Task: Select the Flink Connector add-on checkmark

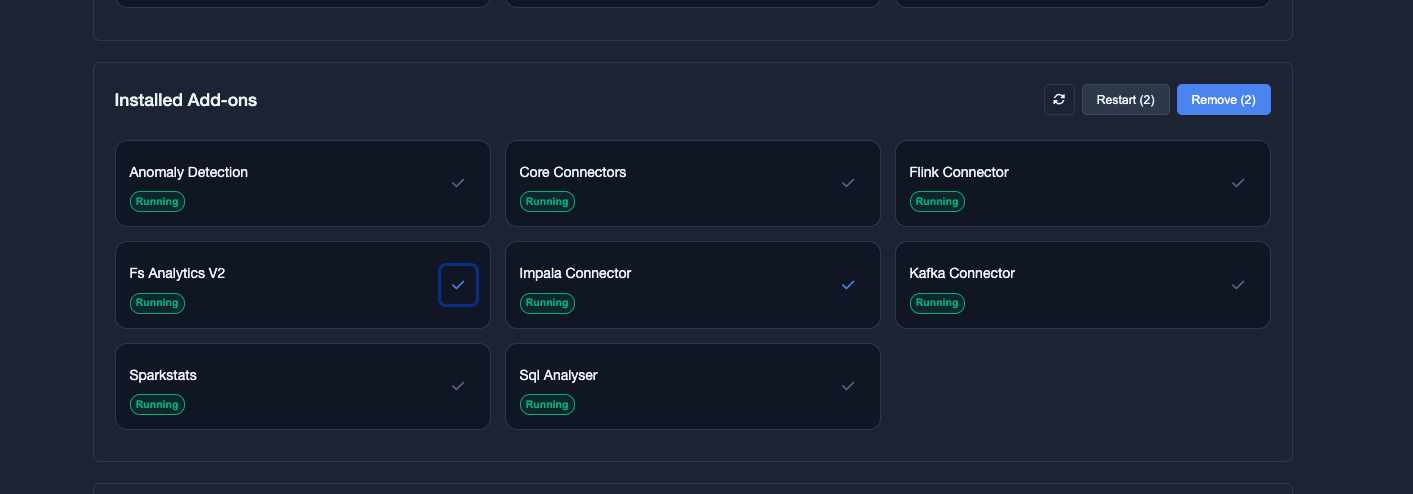Action: [x=1238, y=183]
